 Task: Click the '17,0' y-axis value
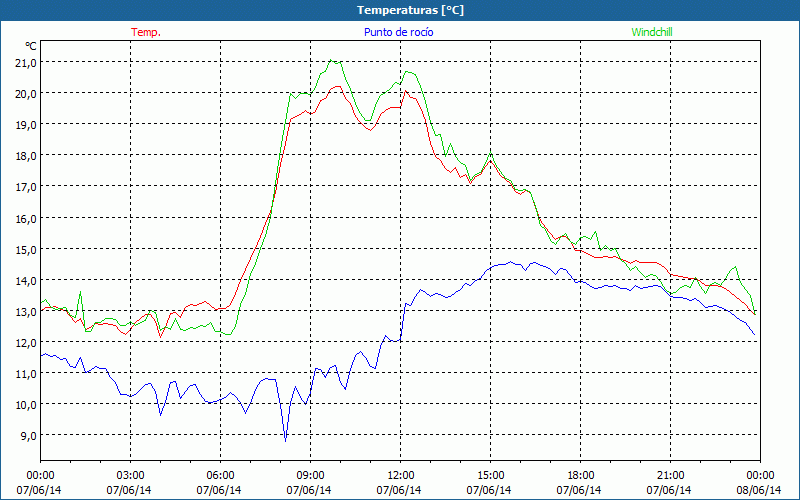(27, 187)
